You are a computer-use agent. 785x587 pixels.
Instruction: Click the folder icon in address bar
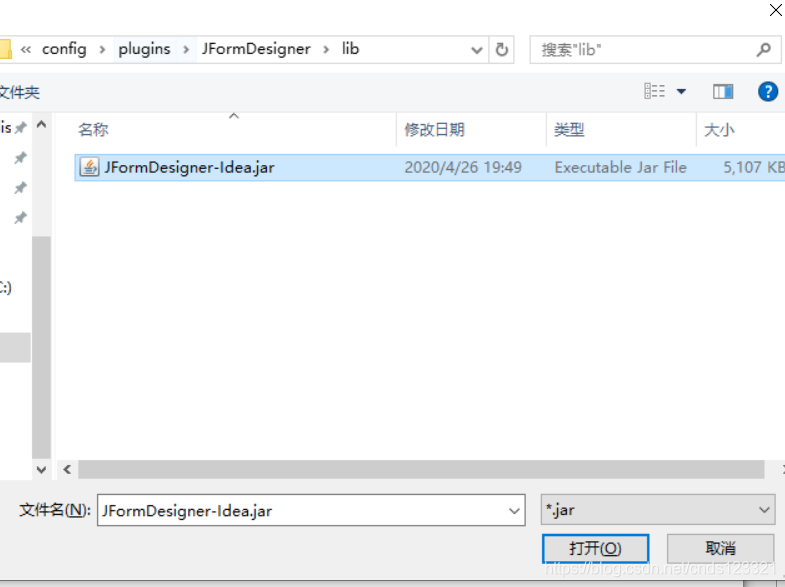[6, 50]
